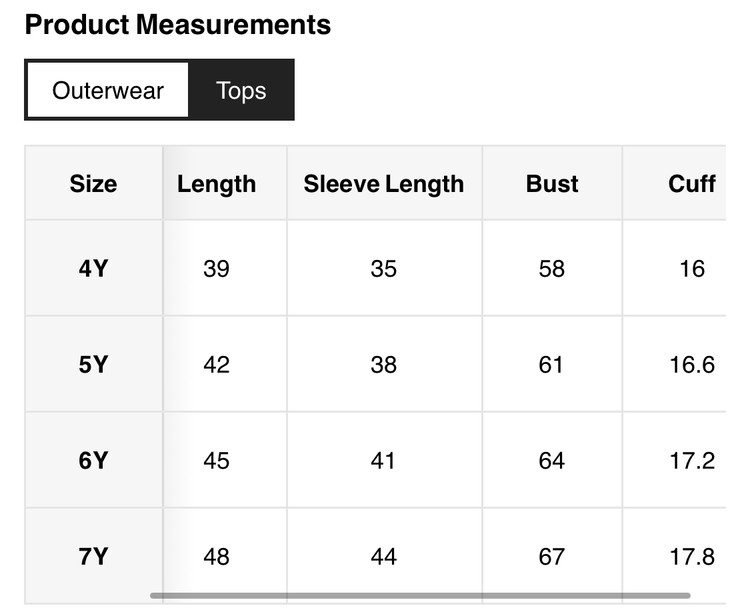750x610 pixels.
Task: Select the 7Y size row label
Action: (93, 556)
